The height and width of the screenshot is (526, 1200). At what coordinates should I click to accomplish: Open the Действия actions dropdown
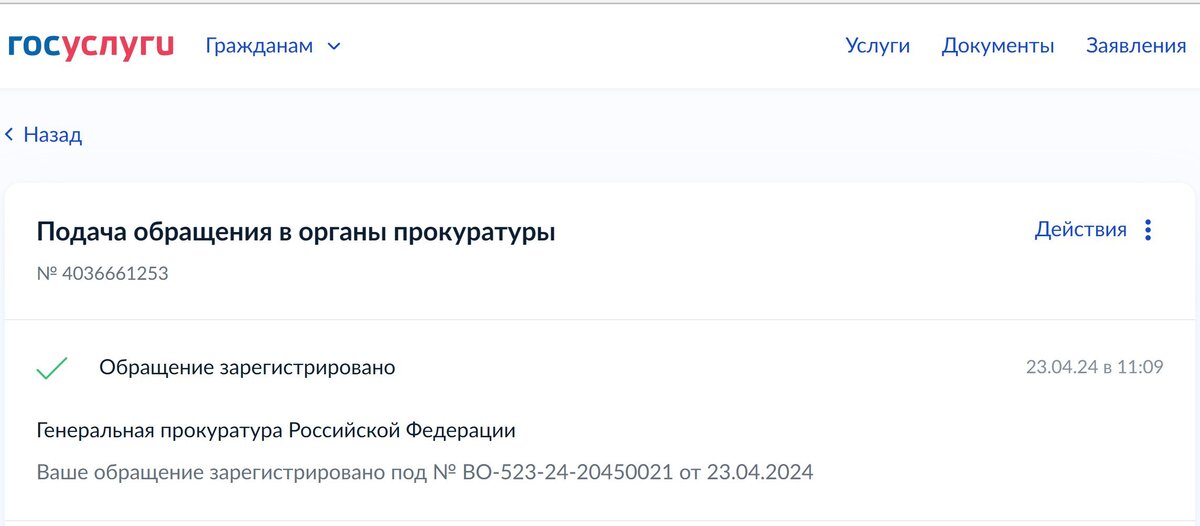1094,230
